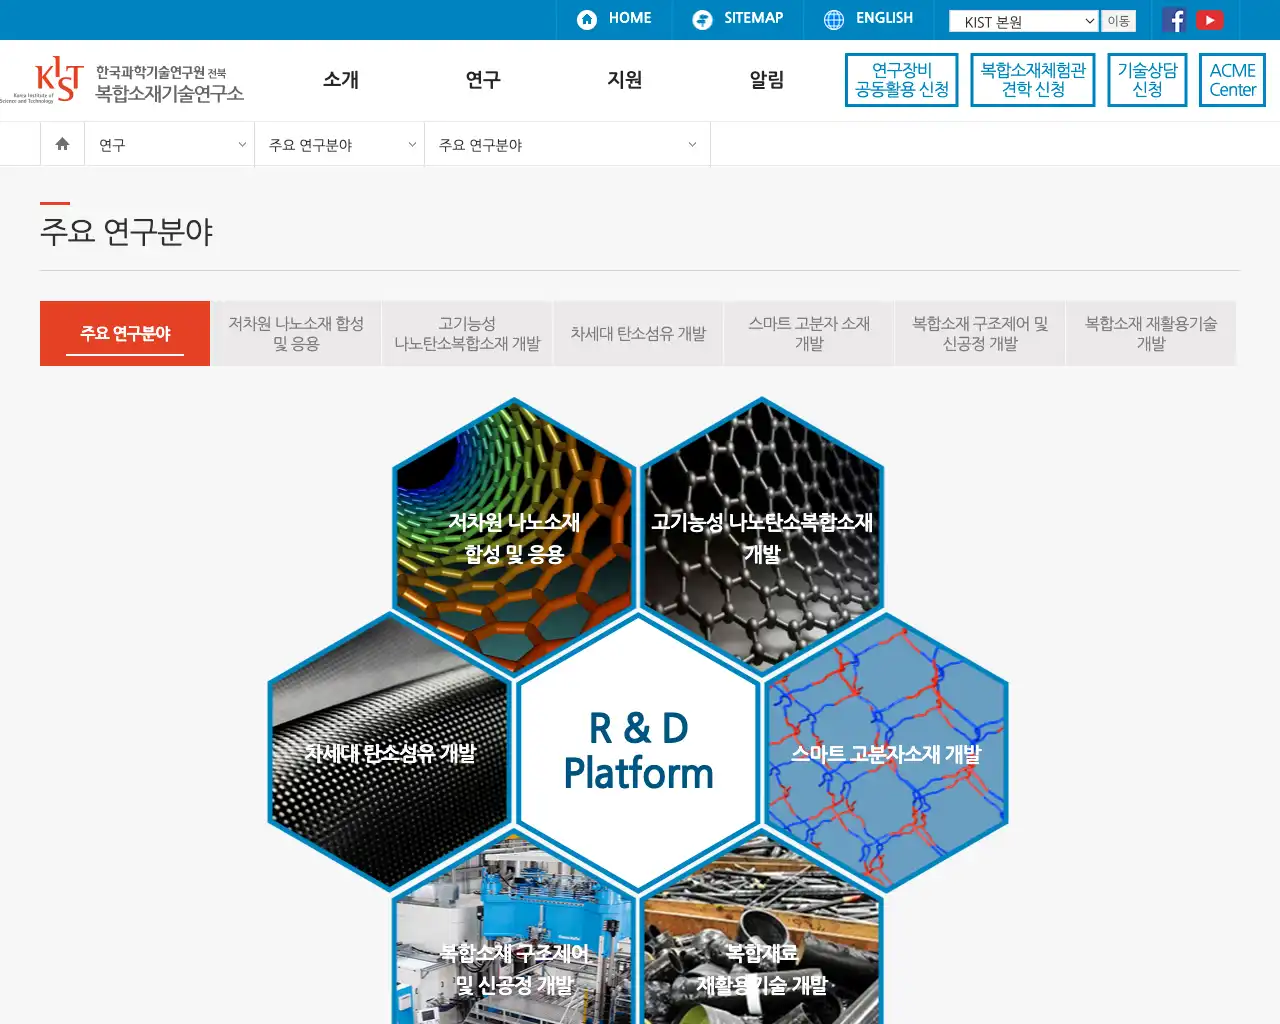
Task: Expand the last 주요 연구분야 breadcrumb dropdown
Action: point(567,145)
